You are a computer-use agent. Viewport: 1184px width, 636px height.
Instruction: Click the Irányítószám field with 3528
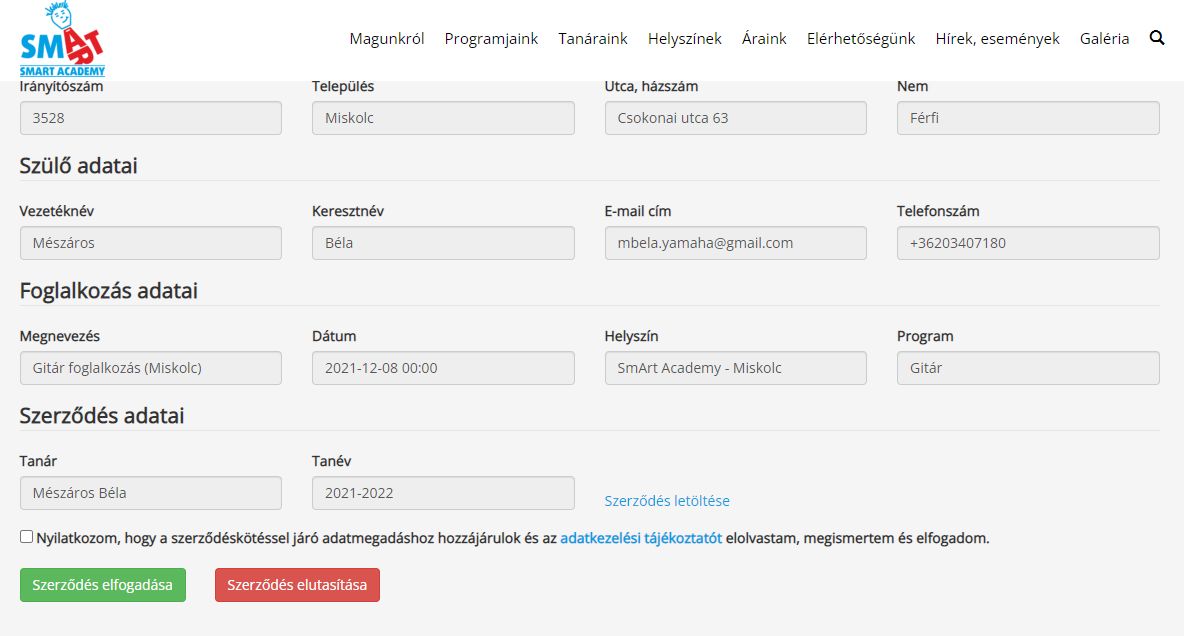(x=150, y=118)
